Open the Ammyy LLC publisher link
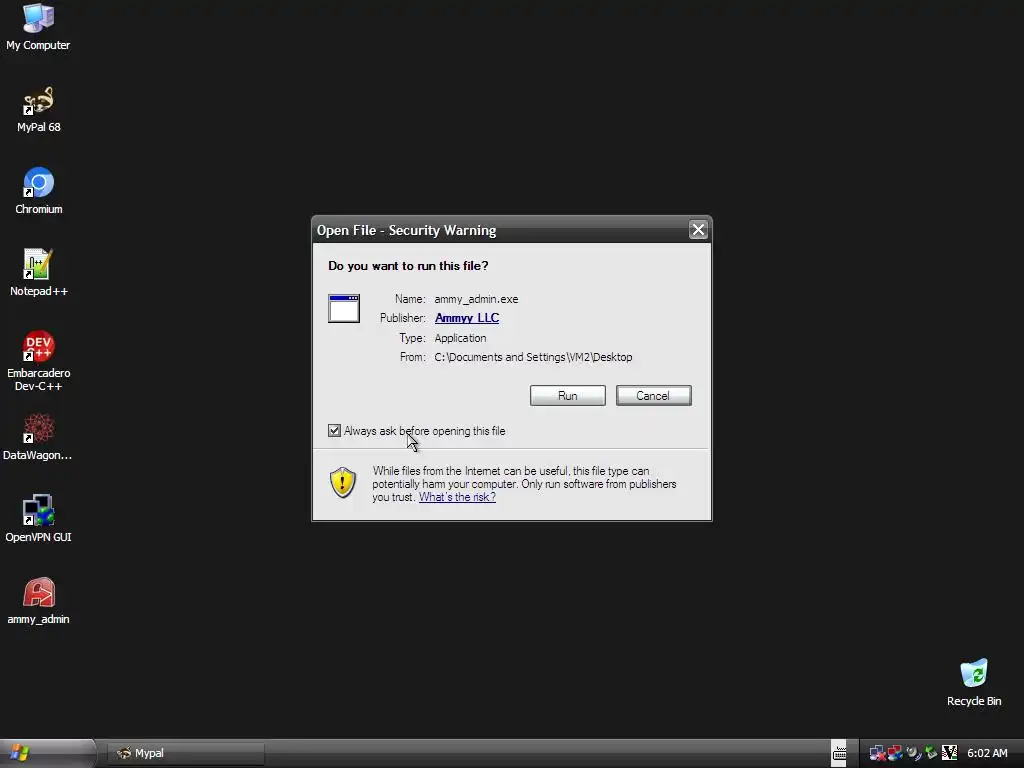Image resolution: width=1024 pixels, height=768 pixels. pos(467,318)
